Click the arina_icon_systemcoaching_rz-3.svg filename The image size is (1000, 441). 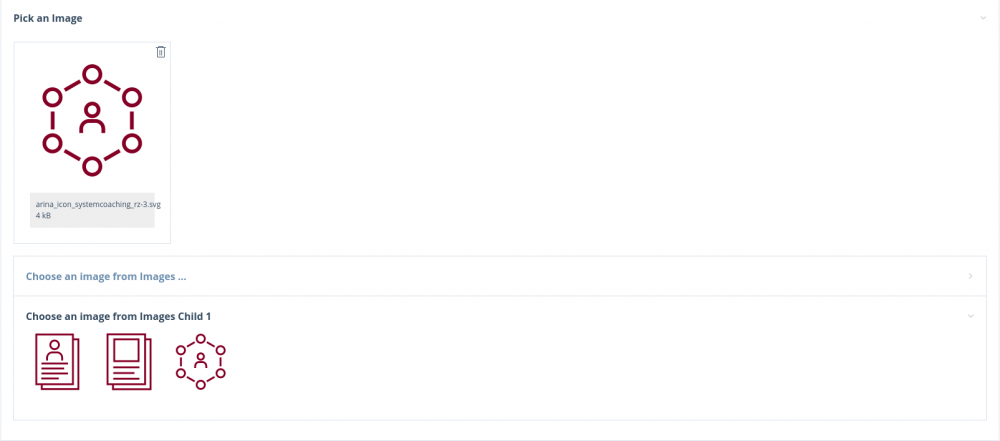pos(98,204)
